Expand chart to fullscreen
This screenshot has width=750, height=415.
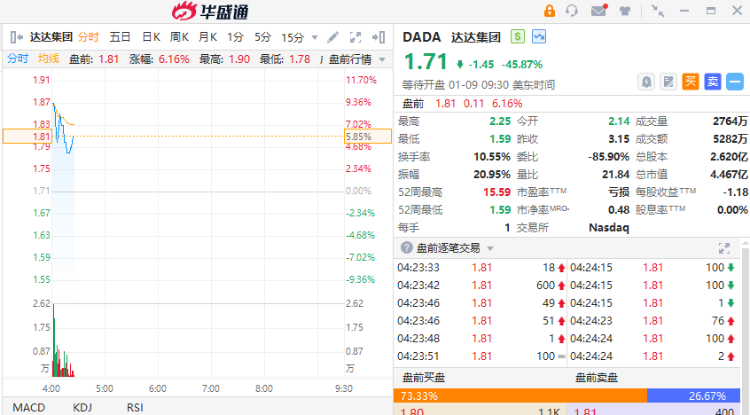(355, 37)
